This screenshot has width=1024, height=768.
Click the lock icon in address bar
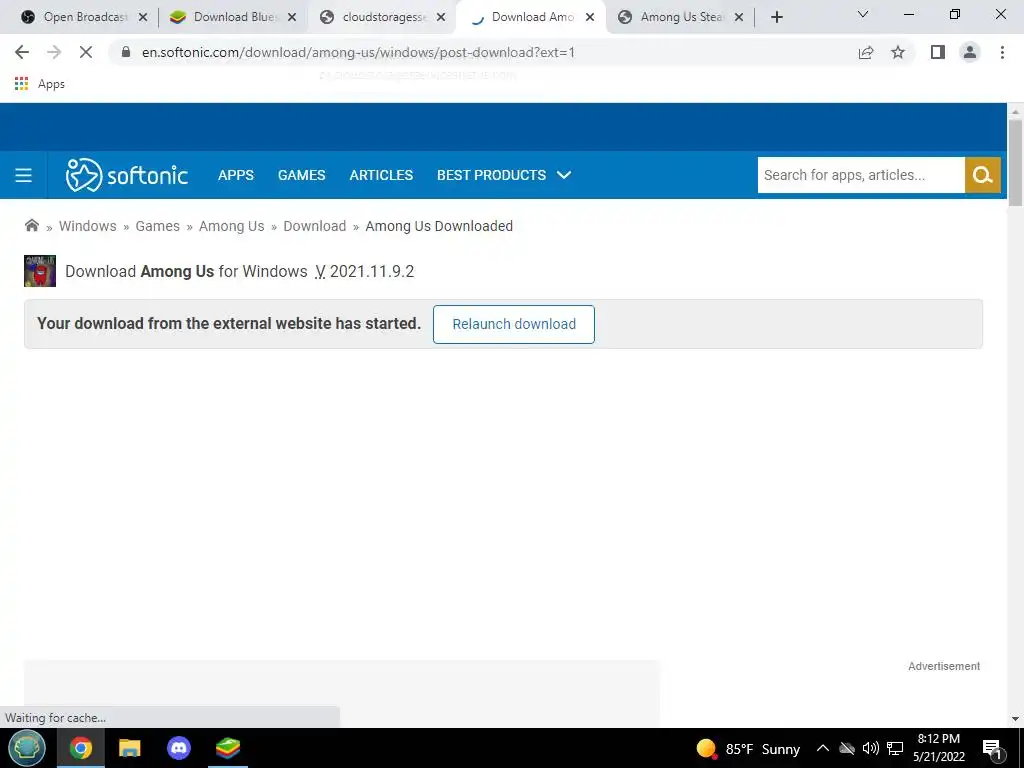coord(126,52)
